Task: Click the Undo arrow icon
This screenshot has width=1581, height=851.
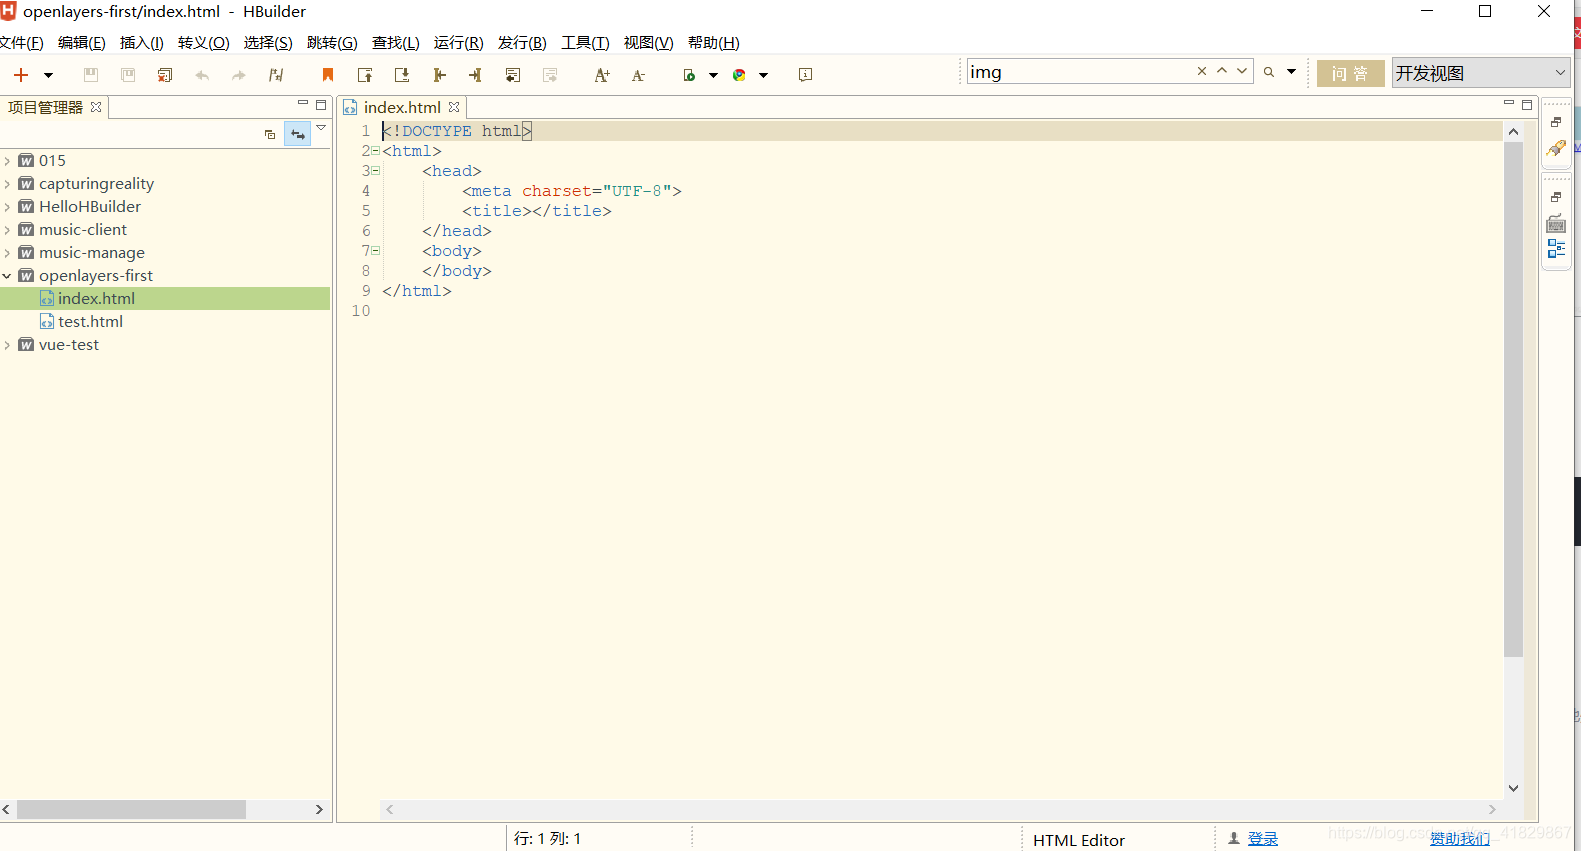Action: pyautogui.click(x=202, y=75)
